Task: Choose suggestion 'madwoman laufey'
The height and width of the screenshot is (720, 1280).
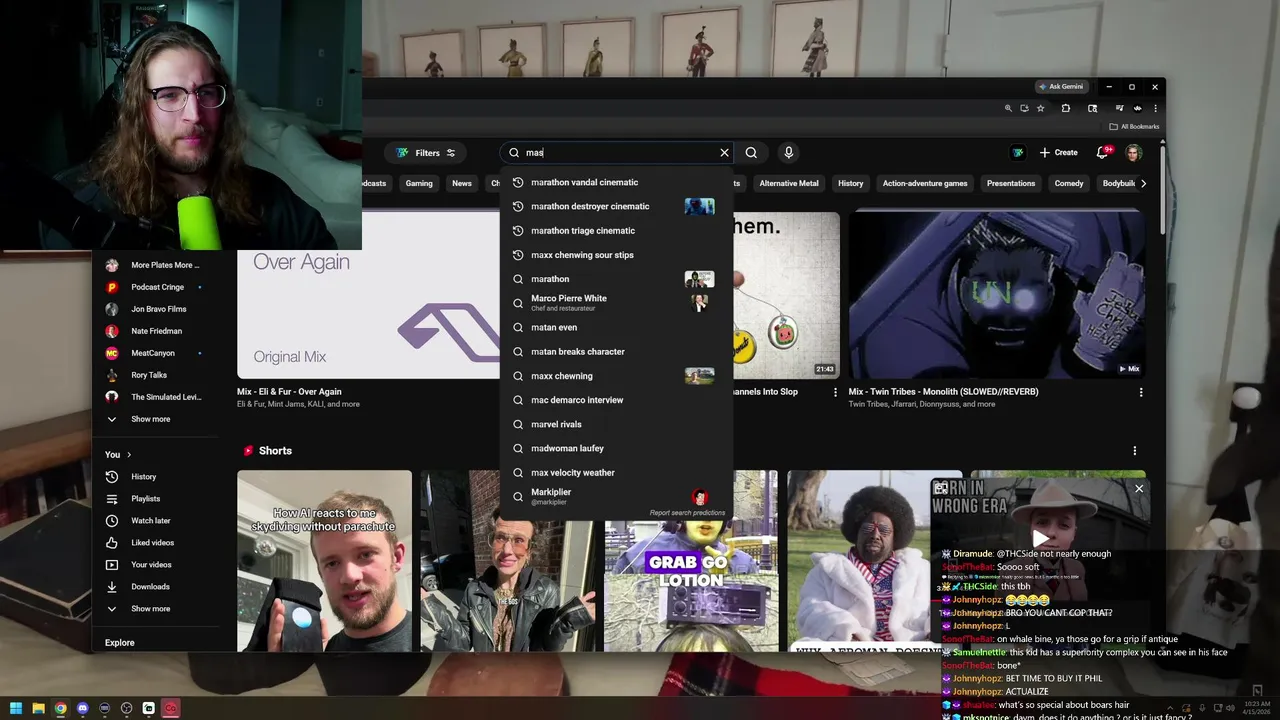Action: click(x=616, y=448)
